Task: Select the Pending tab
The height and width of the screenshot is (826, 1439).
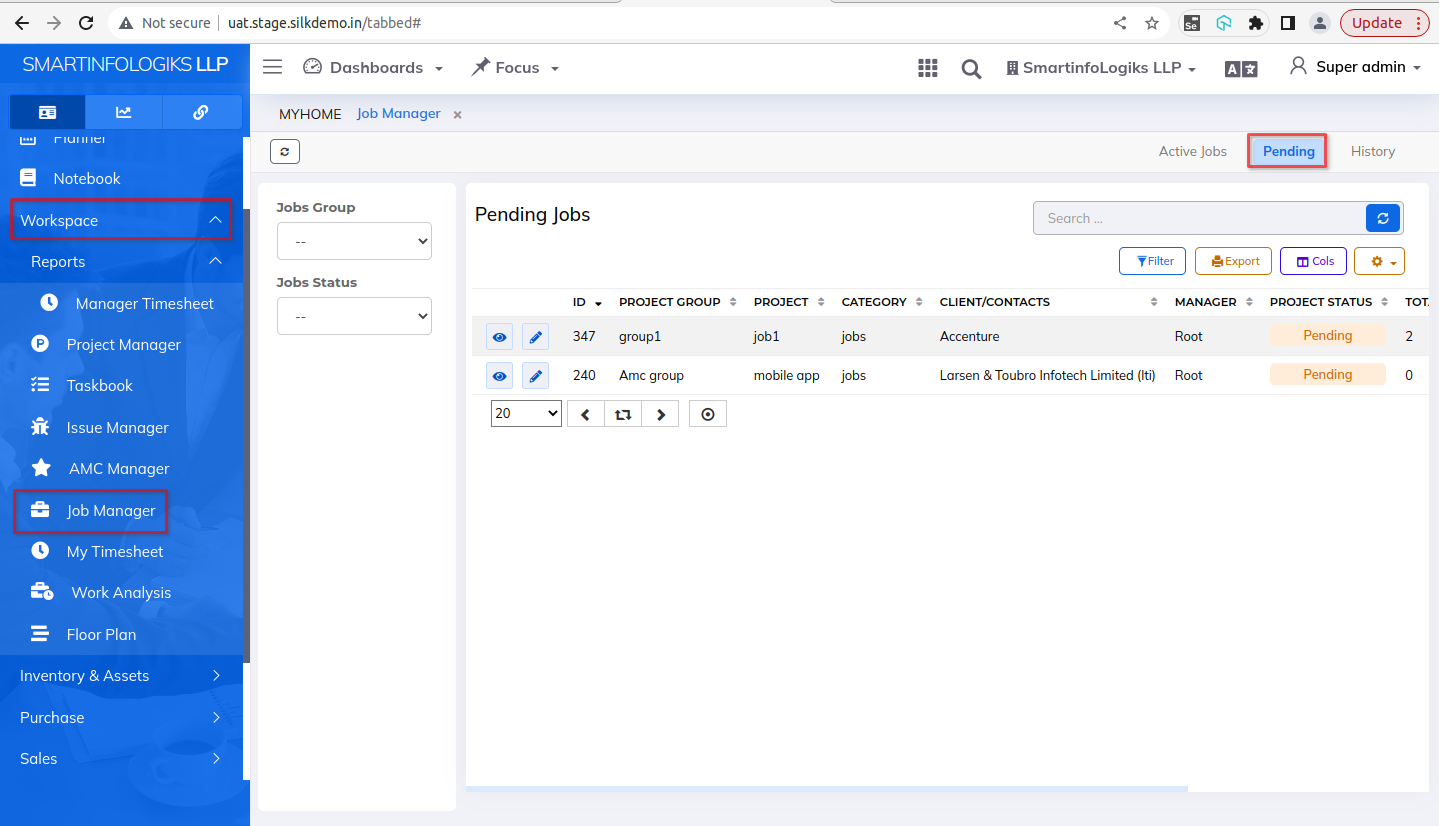Action: (1288, 151)
